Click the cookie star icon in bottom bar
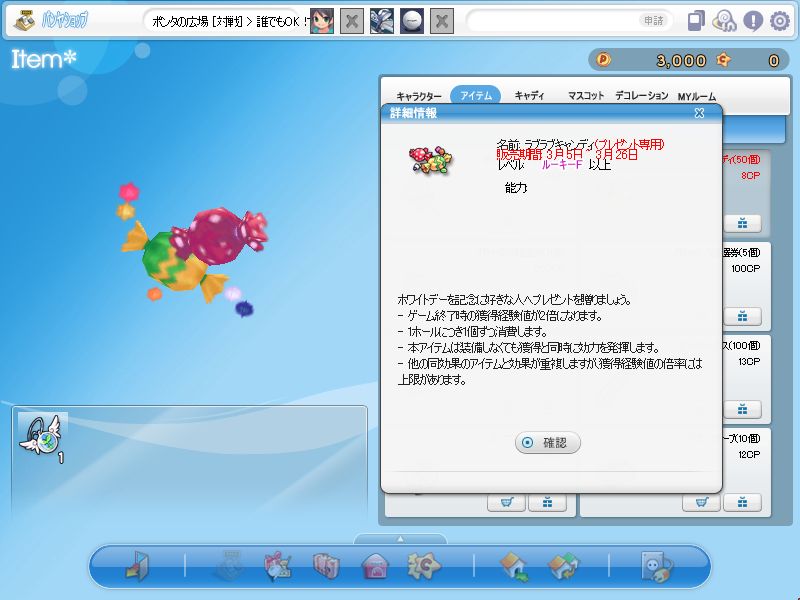 (x=424, y=566)
